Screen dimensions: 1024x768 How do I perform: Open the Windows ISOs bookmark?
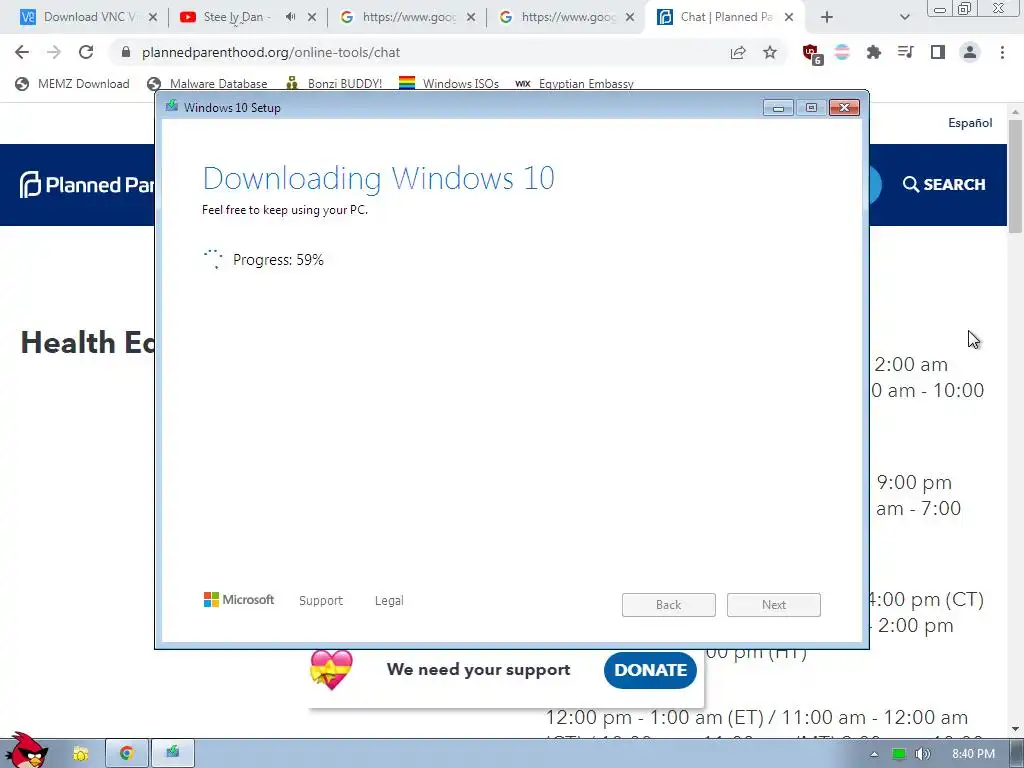[449, 84]
